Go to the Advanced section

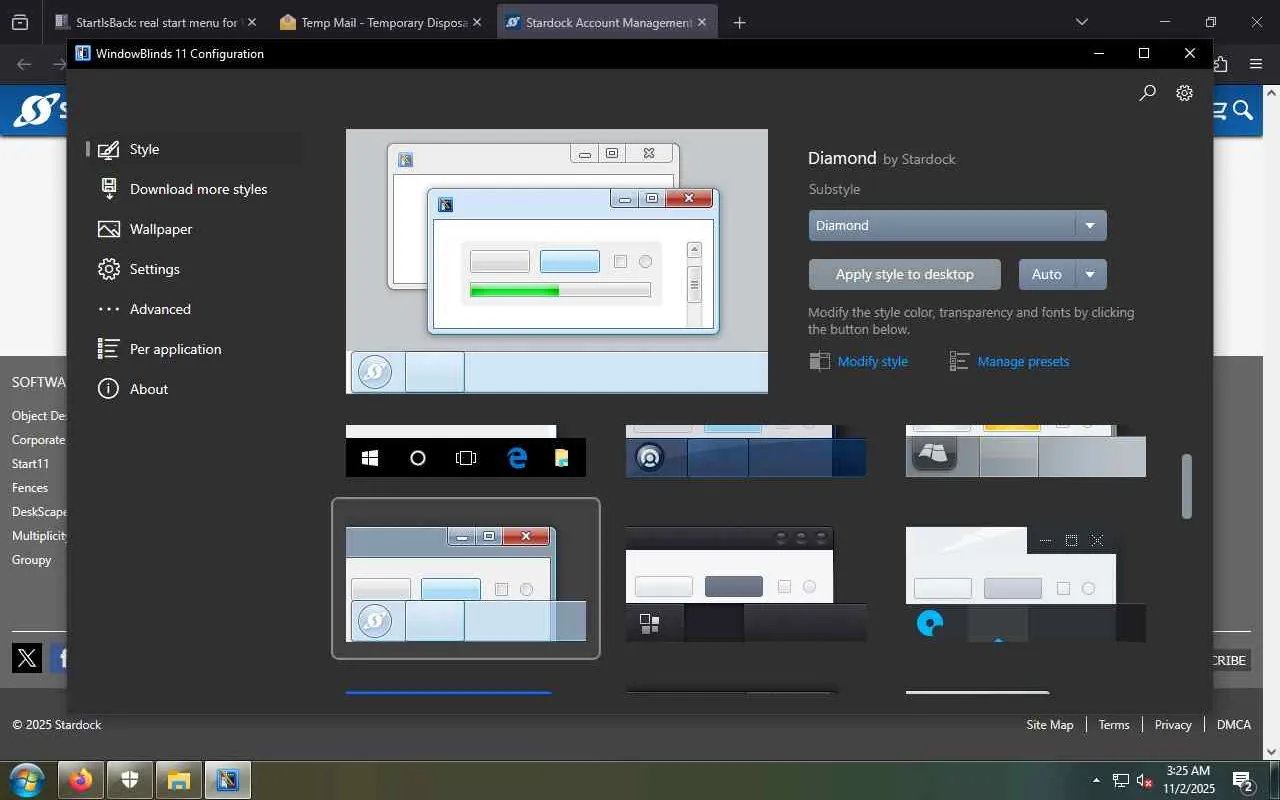pyautogui.click(x=160, y=309)
